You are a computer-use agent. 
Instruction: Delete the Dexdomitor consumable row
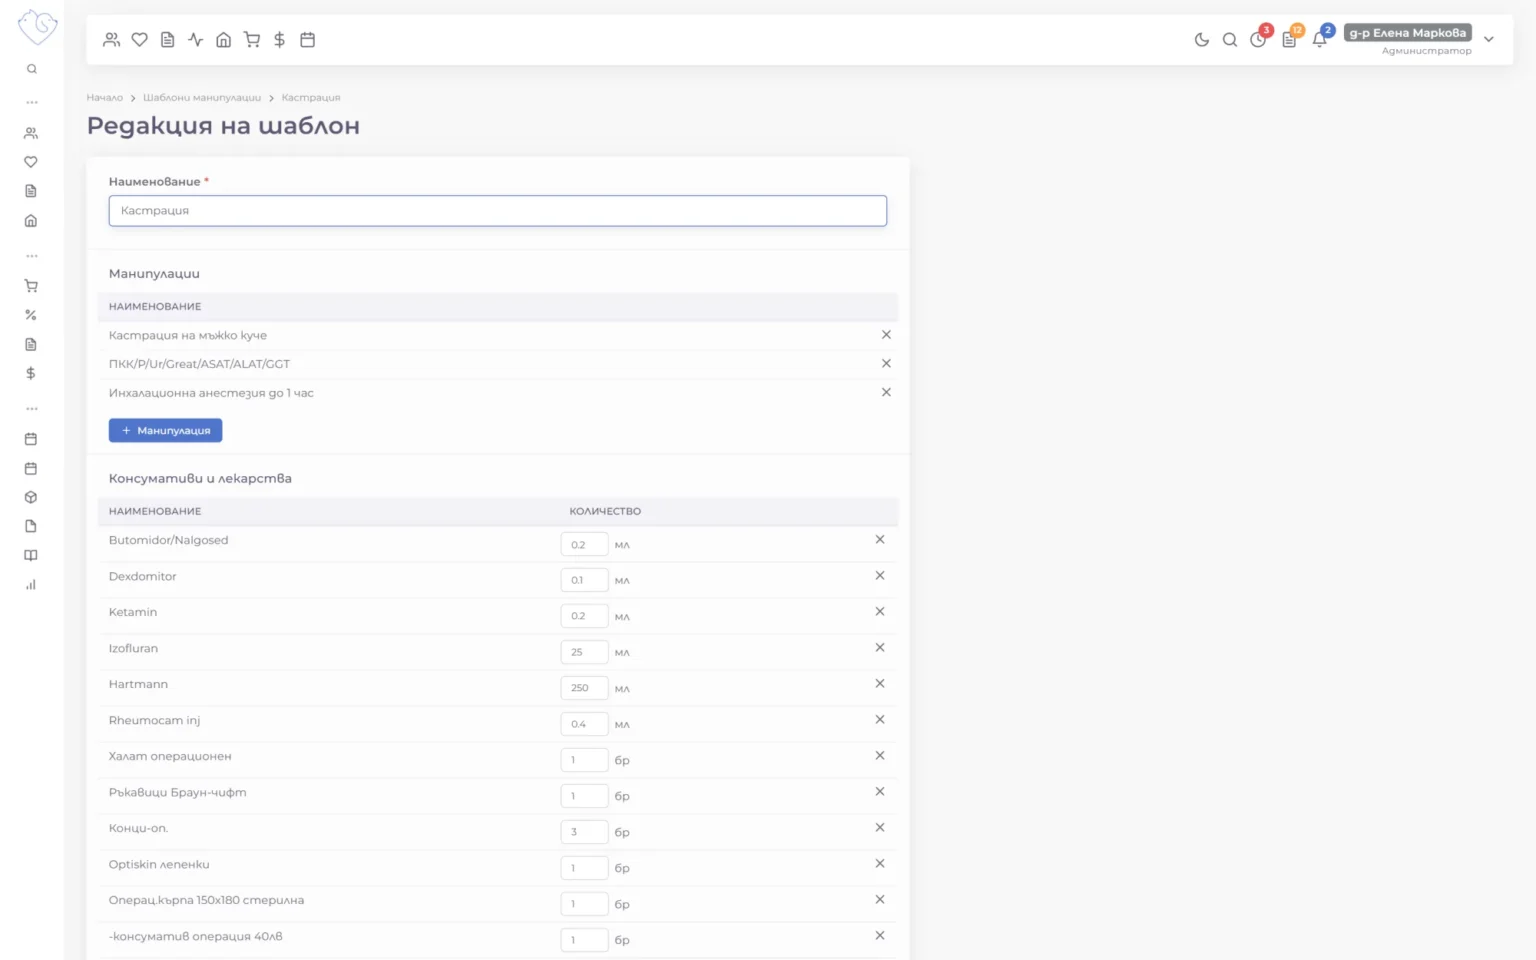point(880,576)
